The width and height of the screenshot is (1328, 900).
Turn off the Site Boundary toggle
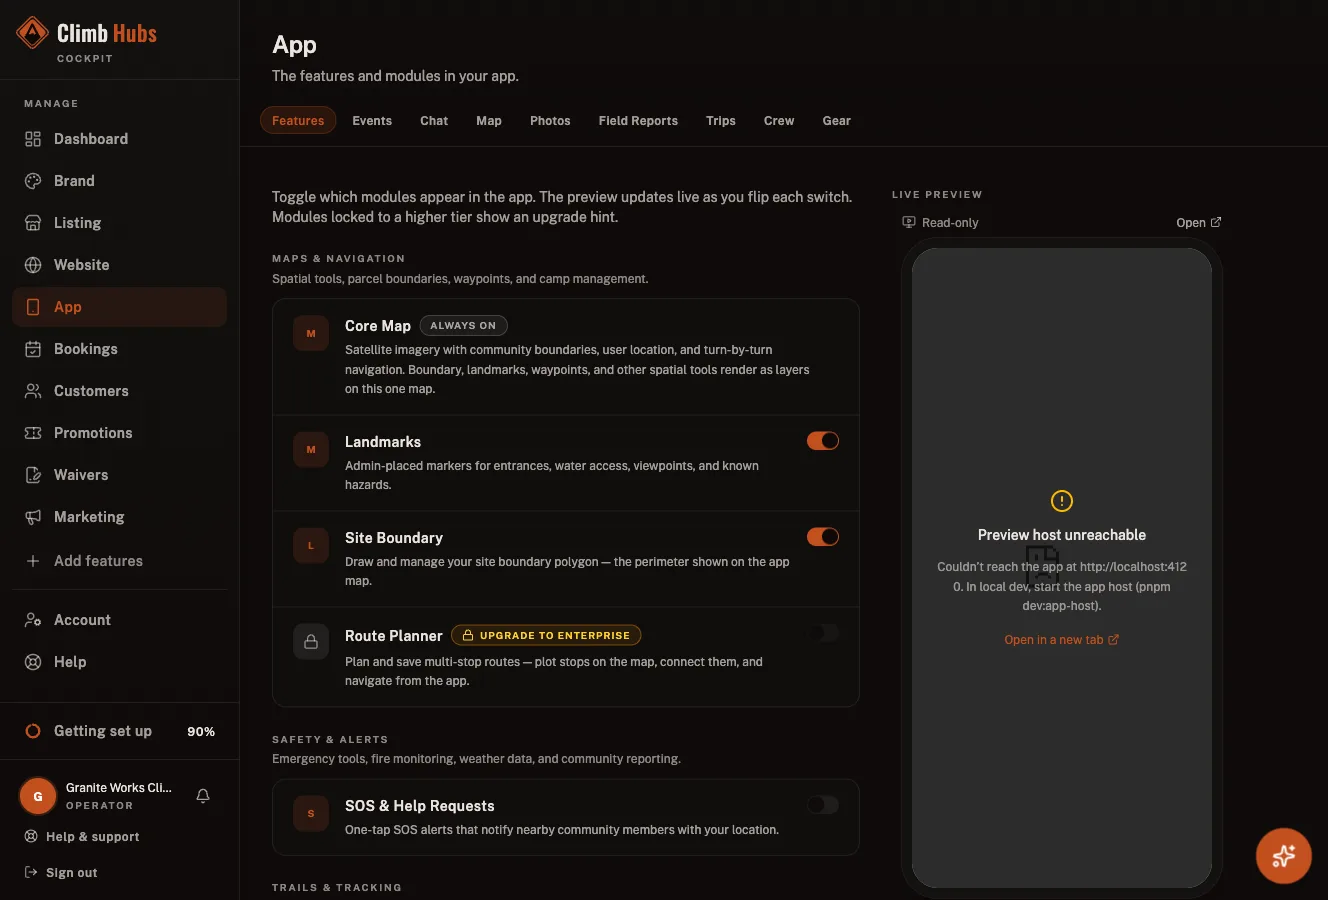[x=823, y=537]
